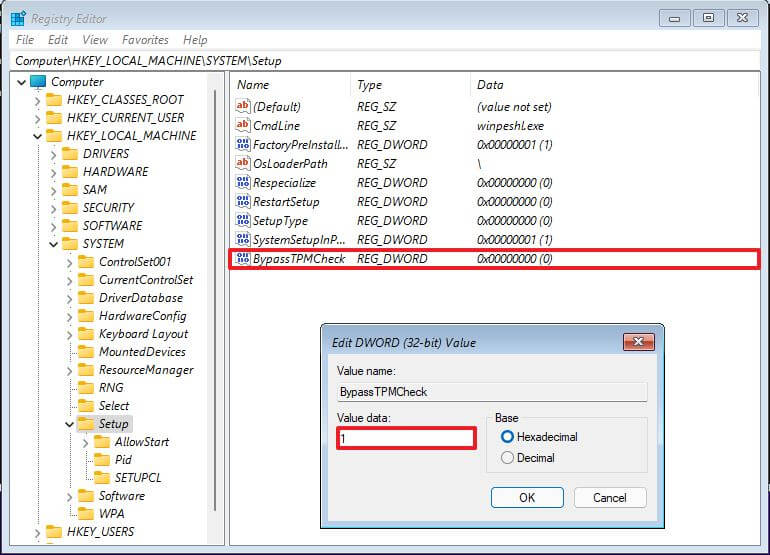Select the SETUPCL subkey
Image resolution: width=770 pixels, height=555 pixels.
[138, 478]
